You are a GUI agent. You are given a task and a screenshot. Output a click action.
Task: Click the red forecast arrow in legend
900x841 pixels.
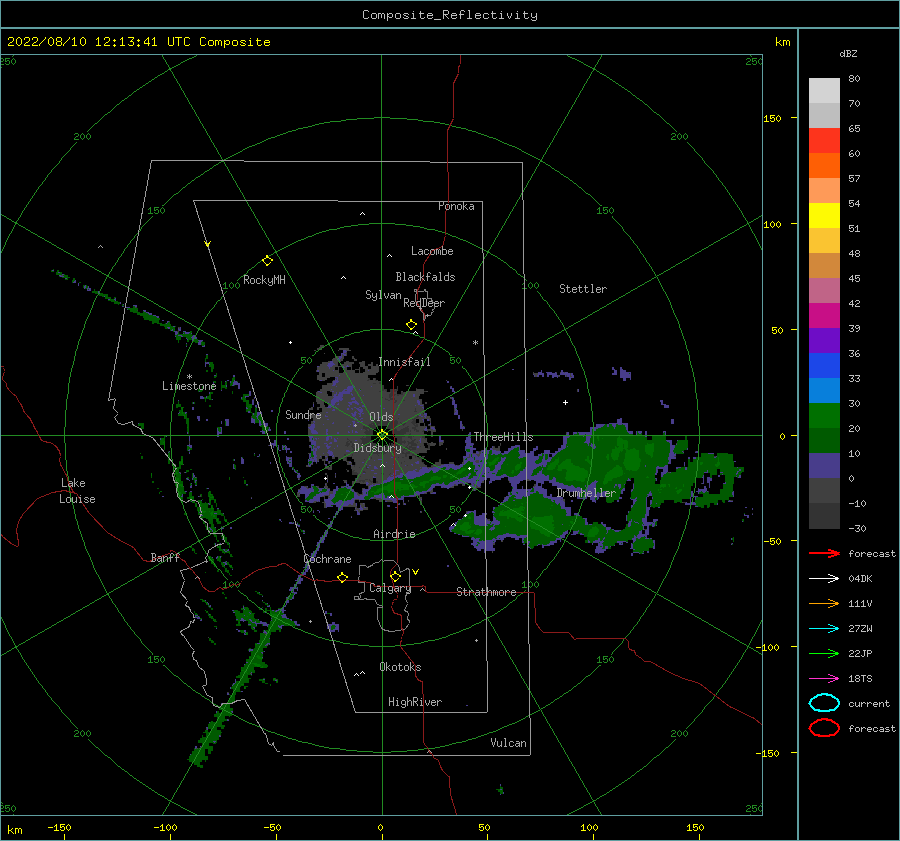click(824, 553)
